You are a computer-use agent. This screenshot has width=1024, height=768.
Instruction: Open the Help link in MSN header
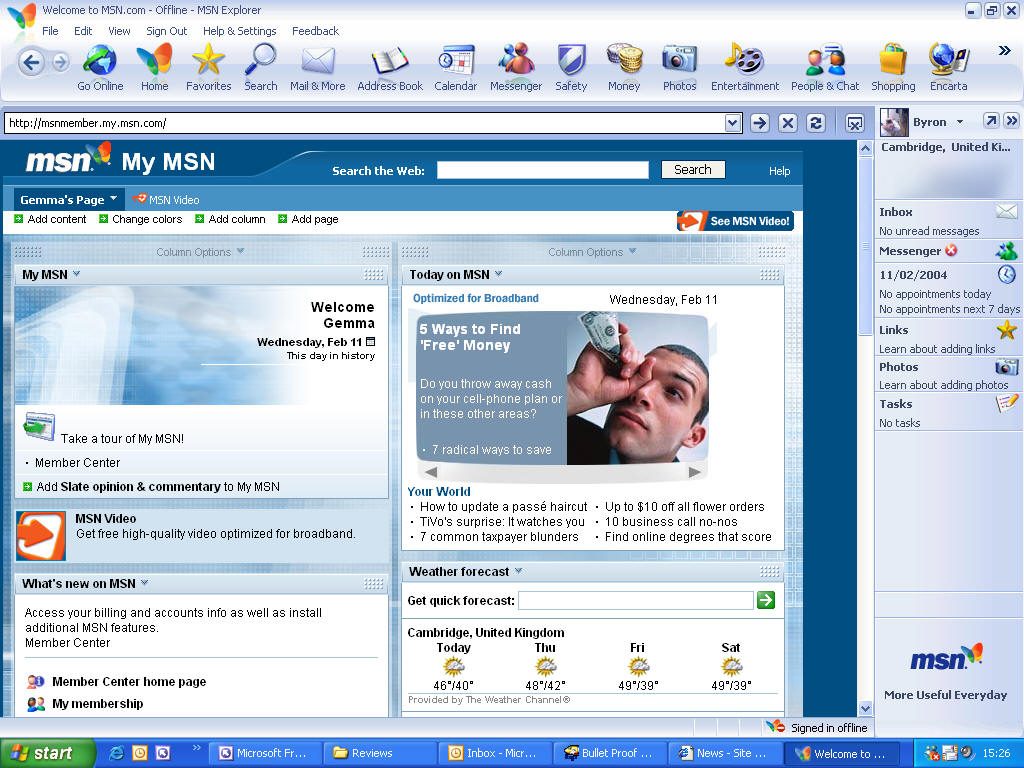click(x=779, y=170)
